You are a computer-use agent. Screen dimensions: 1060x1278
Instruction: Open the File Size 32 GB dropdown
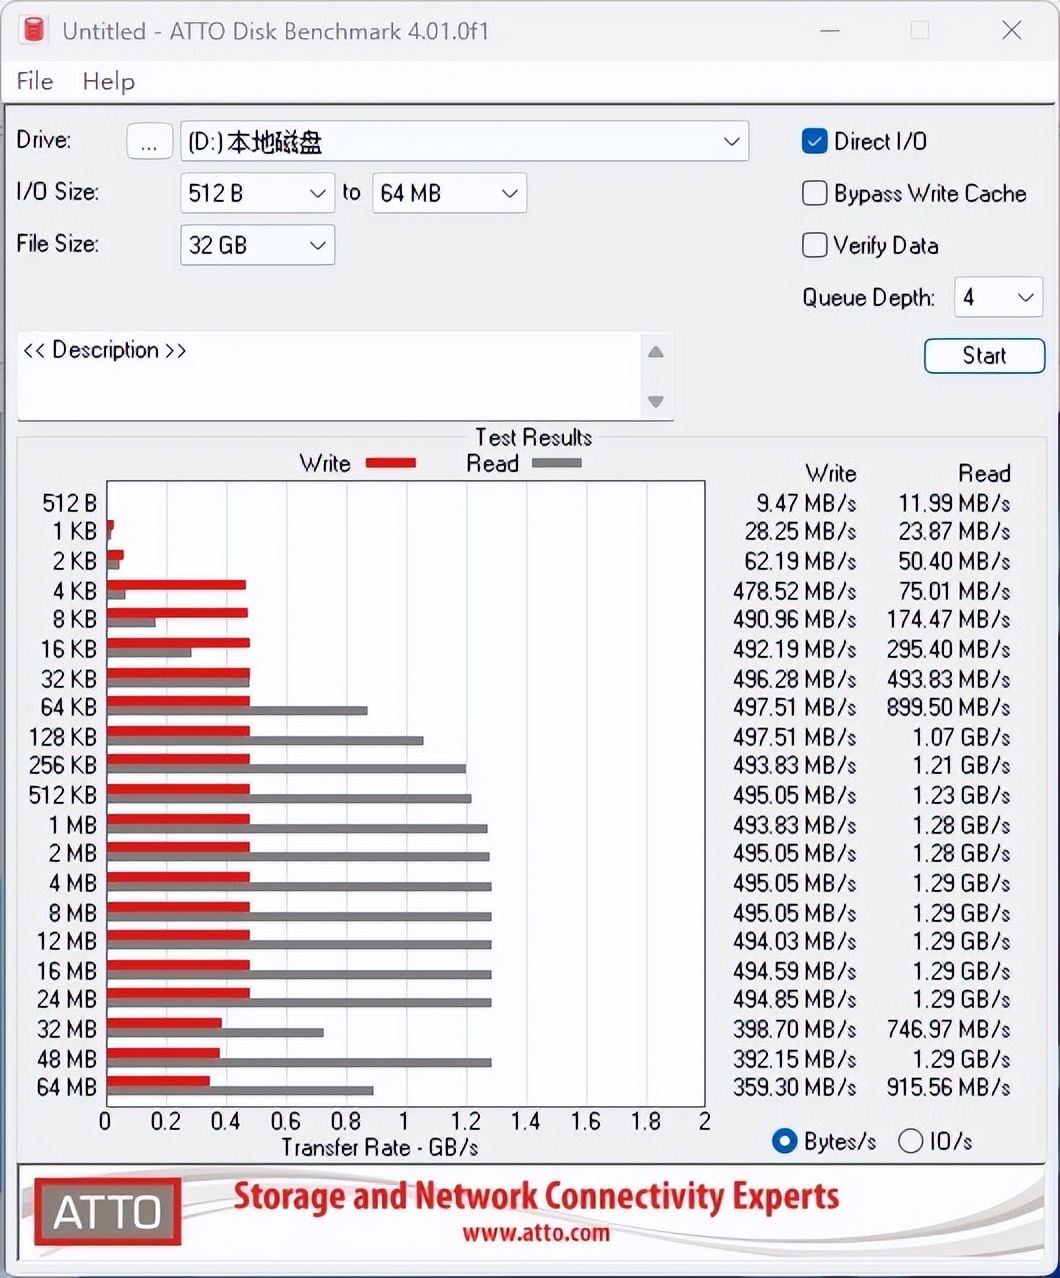(257, 245)
